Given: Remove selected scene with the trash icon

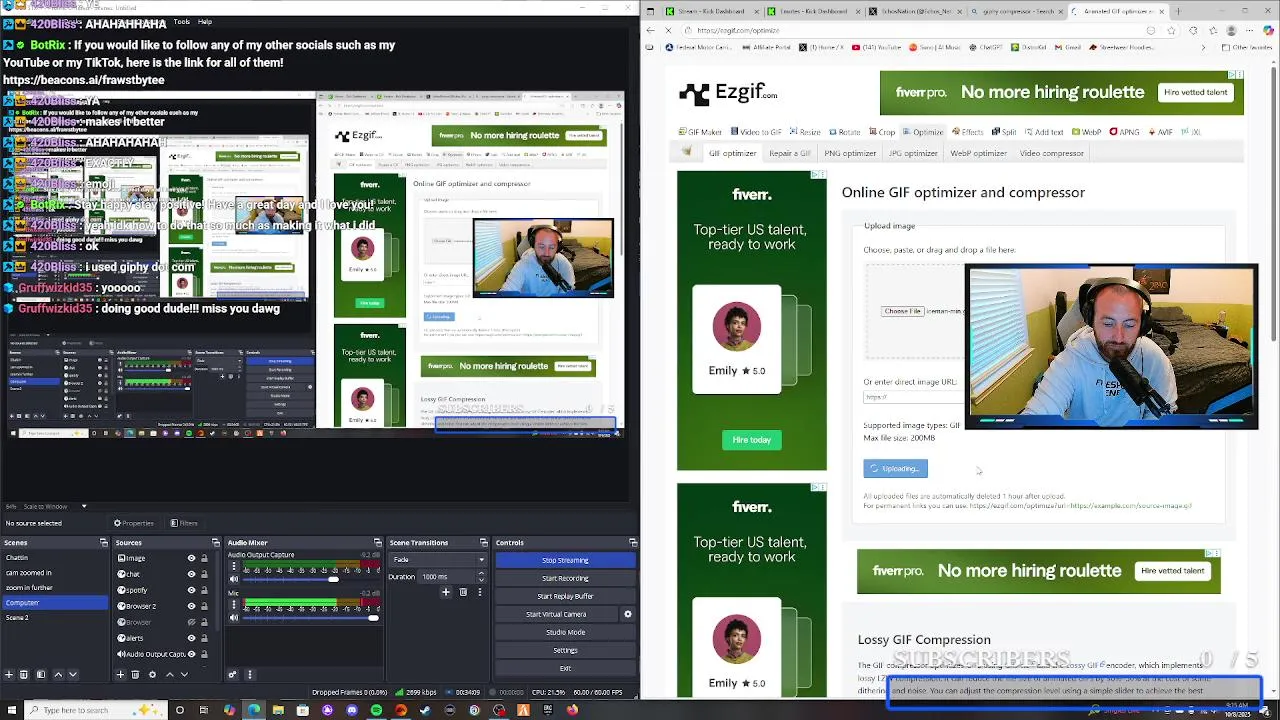Looking at the screenshot, I should coord(24,674).
